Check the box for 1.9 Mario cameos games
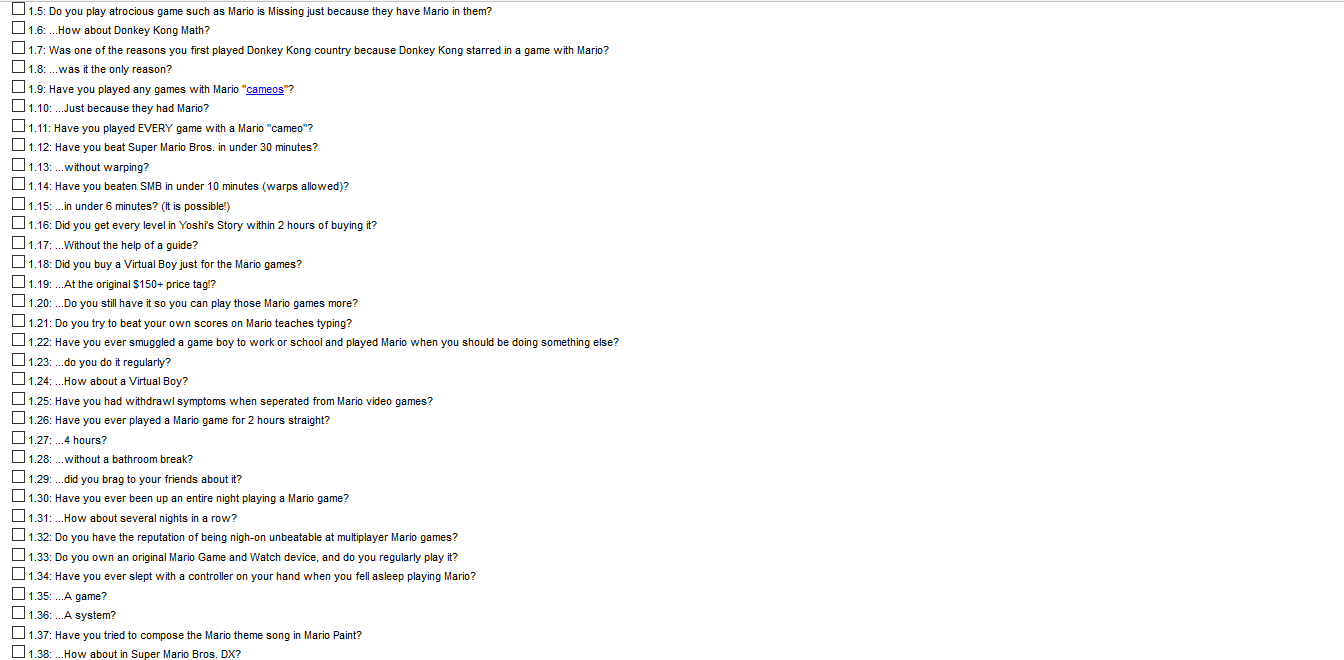This screenshot has height=660, width=1344. [x=19, y=88]
